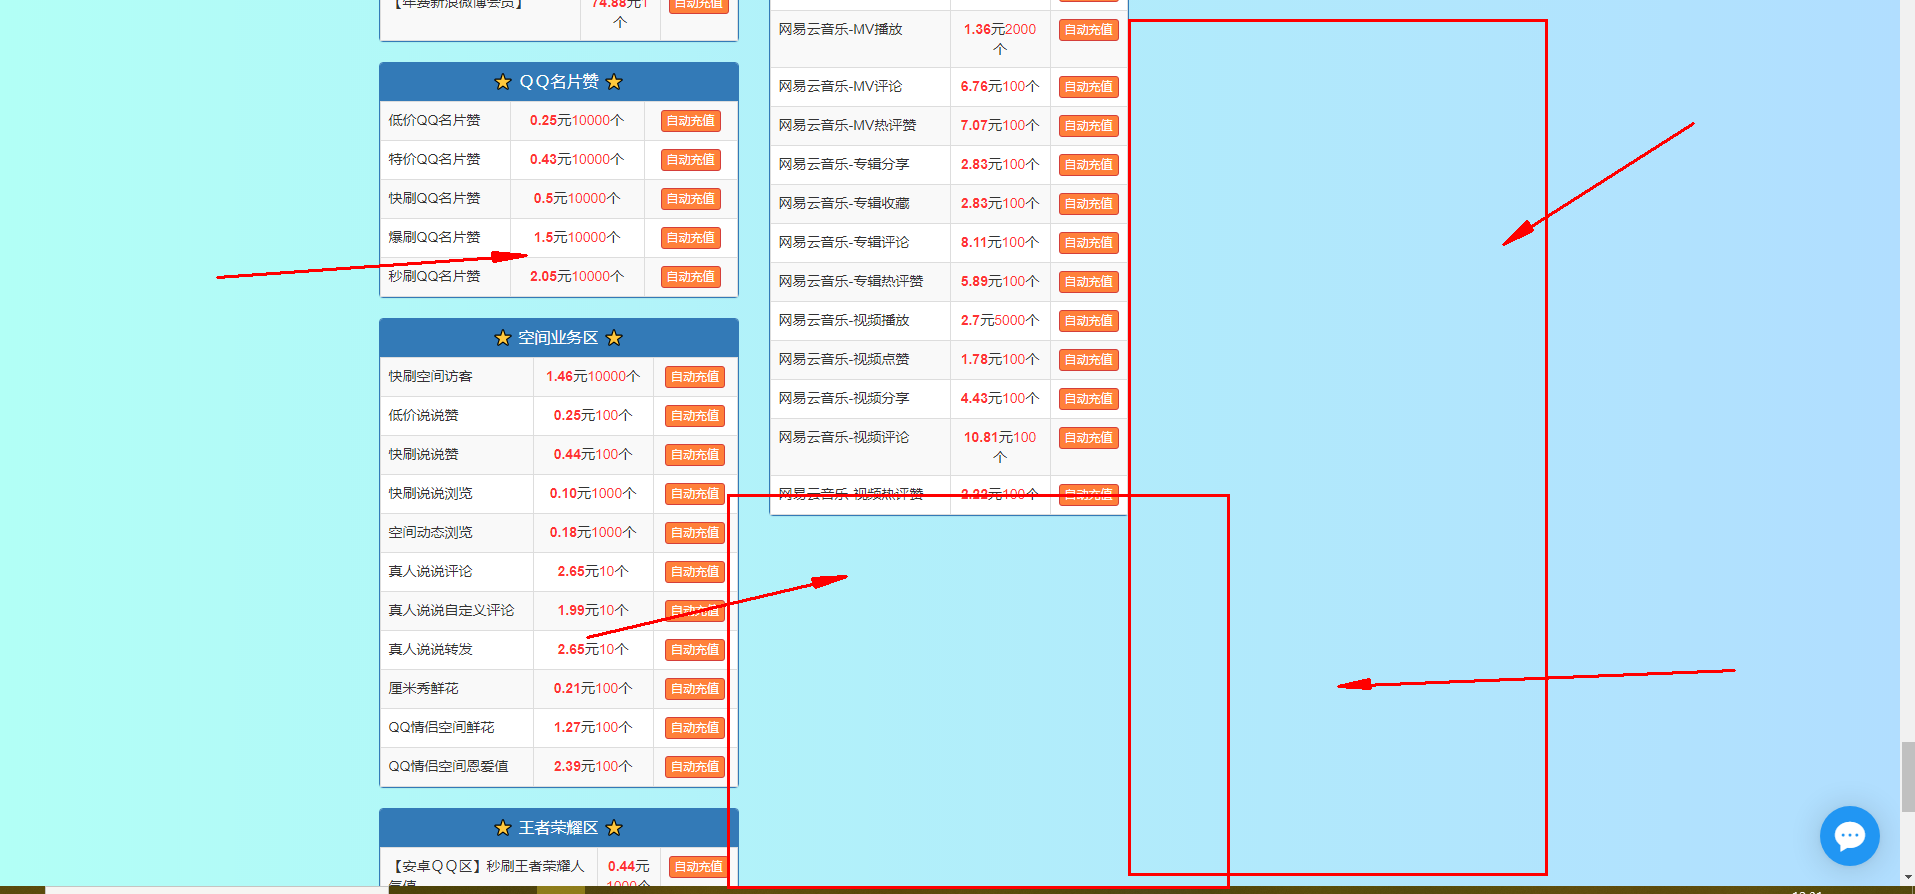The height and width of the screenshot is (894, 1915).
Task: Click 自动充值 for 空间动态浏览
Action: point(695,533)
